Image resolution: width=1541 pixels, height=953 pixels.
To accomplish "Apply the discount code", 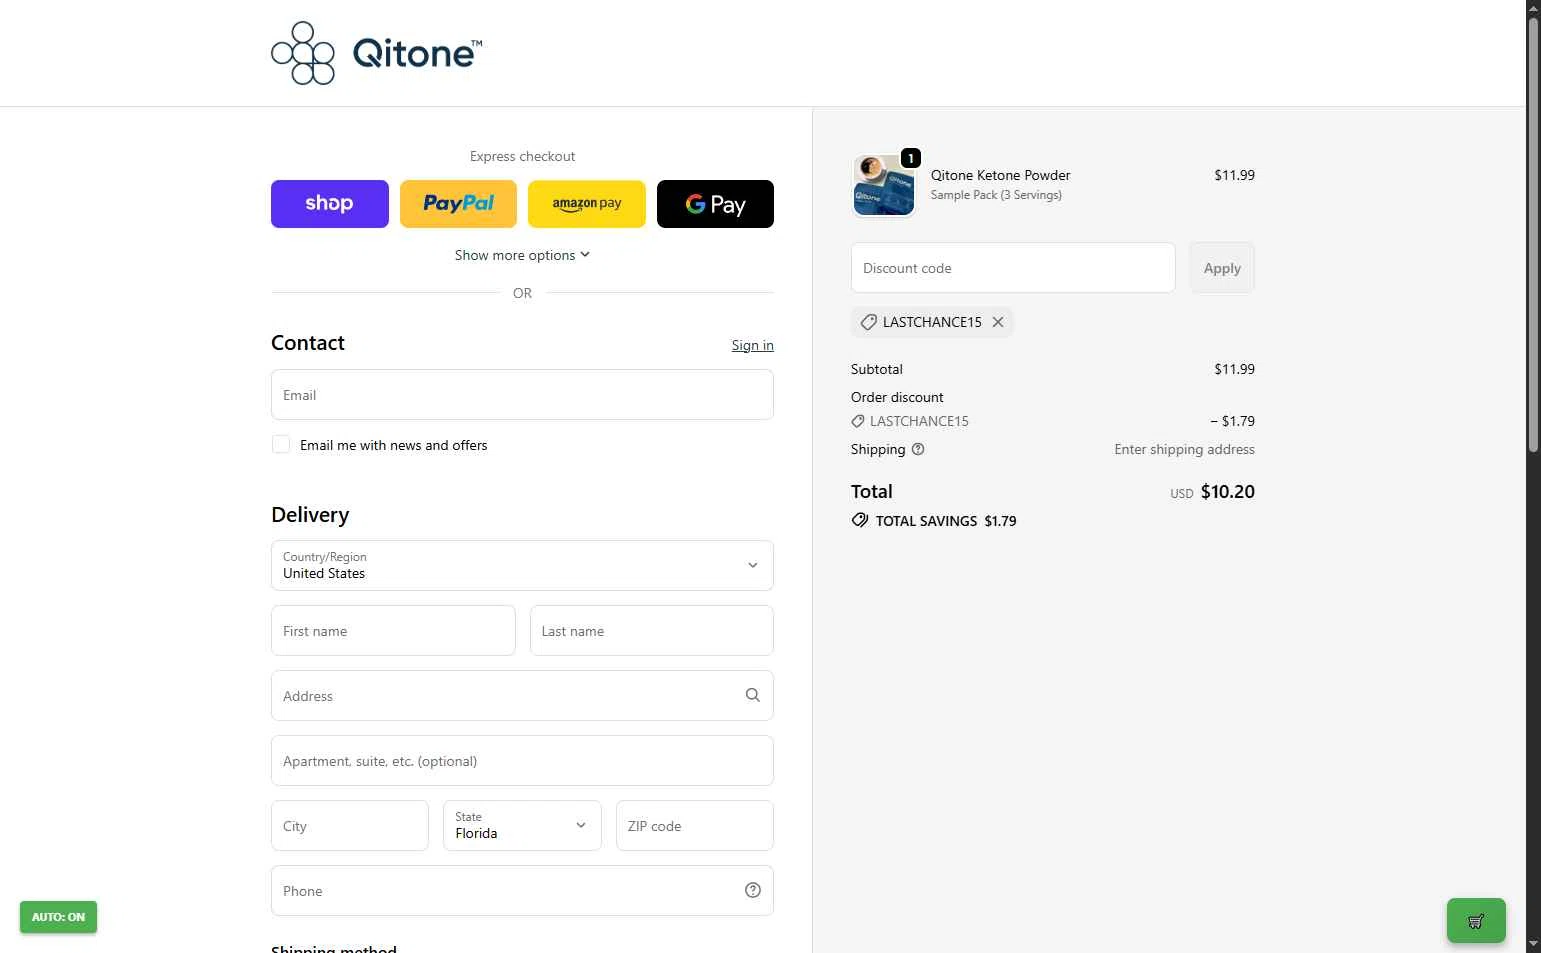I will (1222, 268).
